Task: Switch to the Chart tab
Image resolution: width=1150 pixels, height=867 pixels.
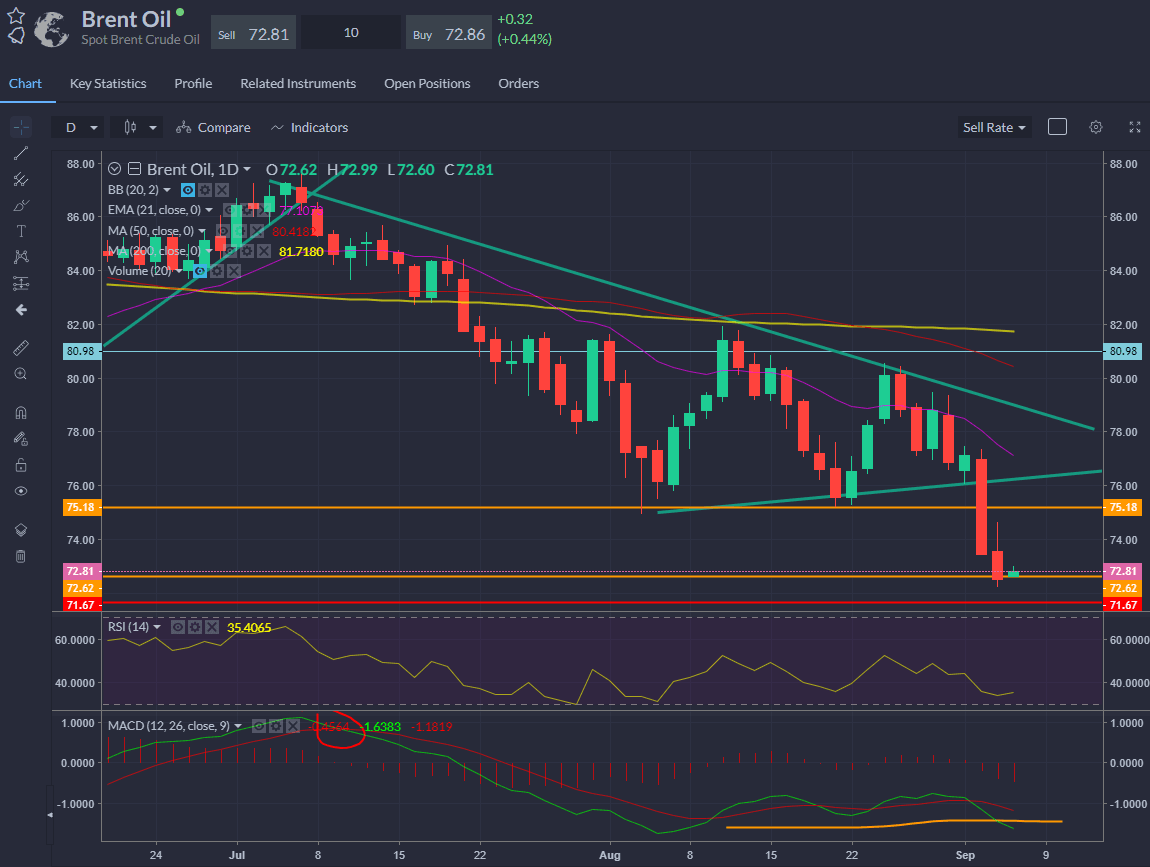Action: (x=25, y=84)
